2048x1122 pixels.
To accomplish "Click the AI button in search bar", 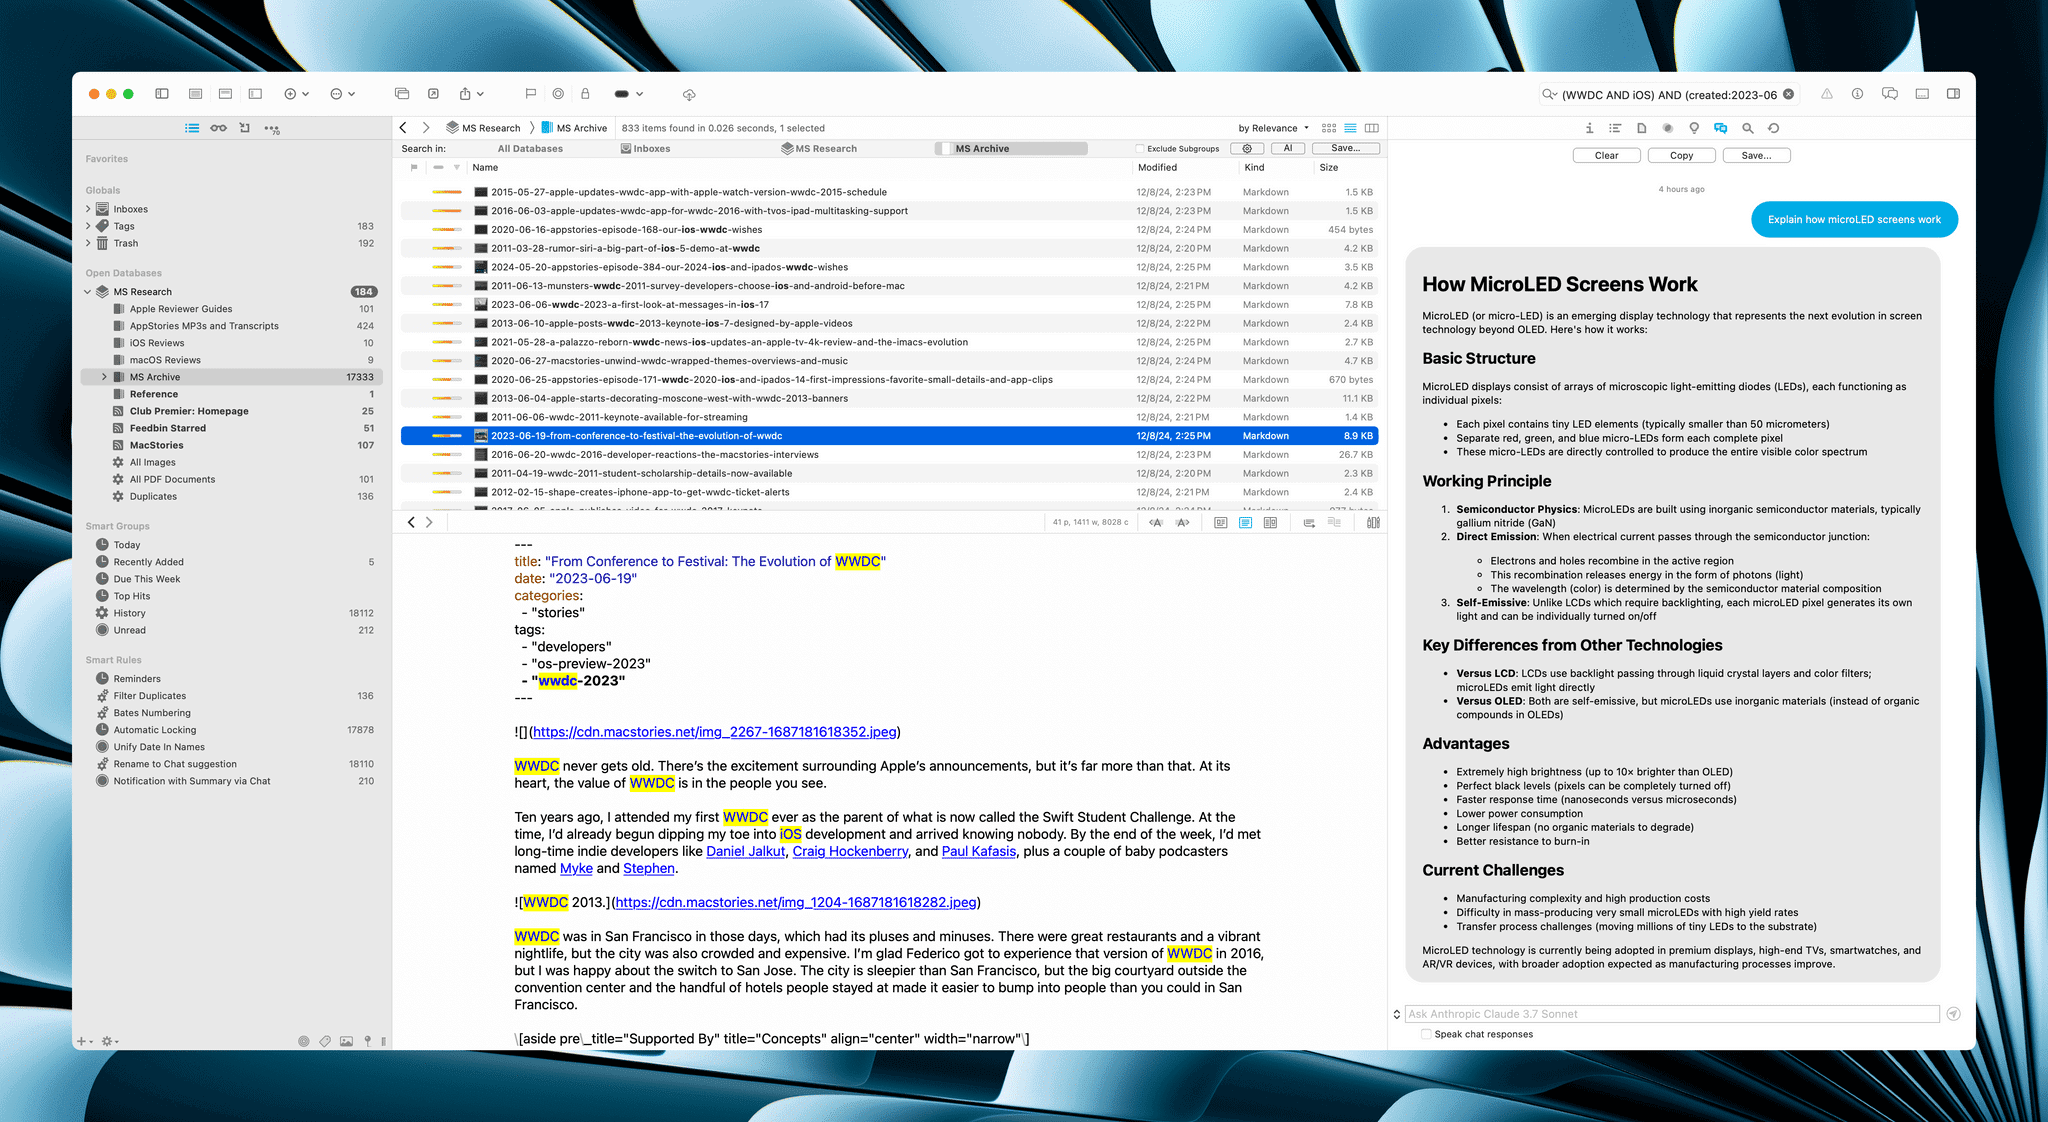I will (1288, 149).
